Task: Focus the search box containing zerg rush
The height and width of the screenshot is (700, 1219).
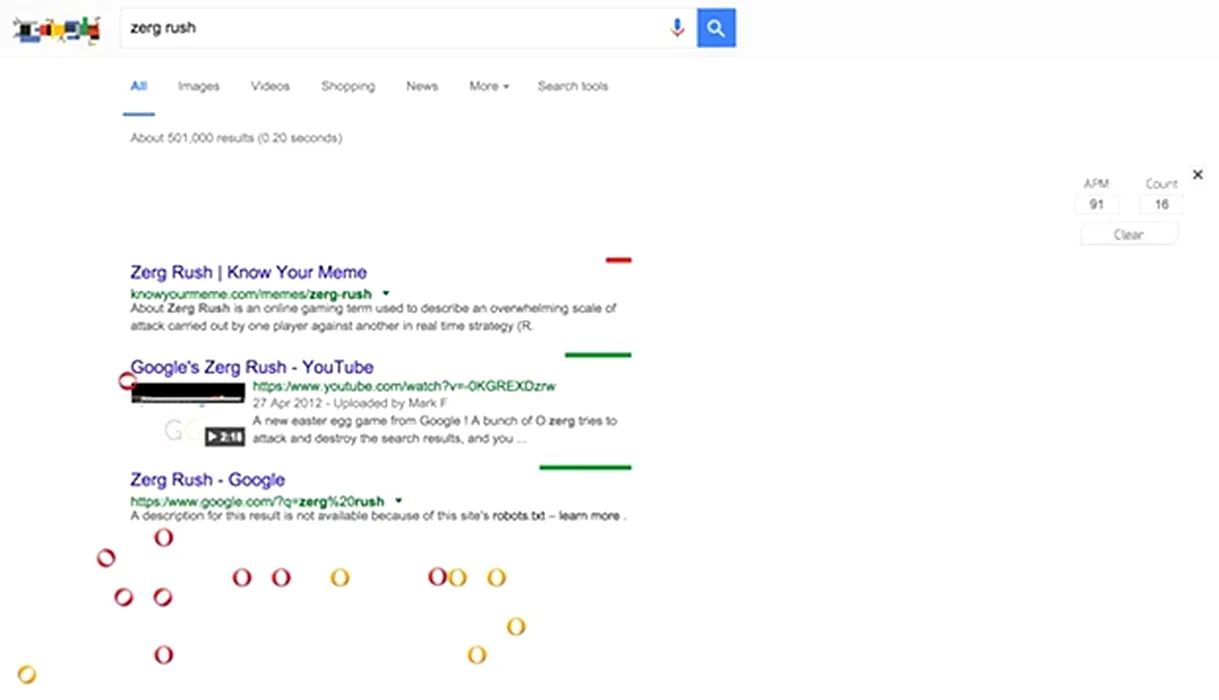Action: click(x=390, y=28)
